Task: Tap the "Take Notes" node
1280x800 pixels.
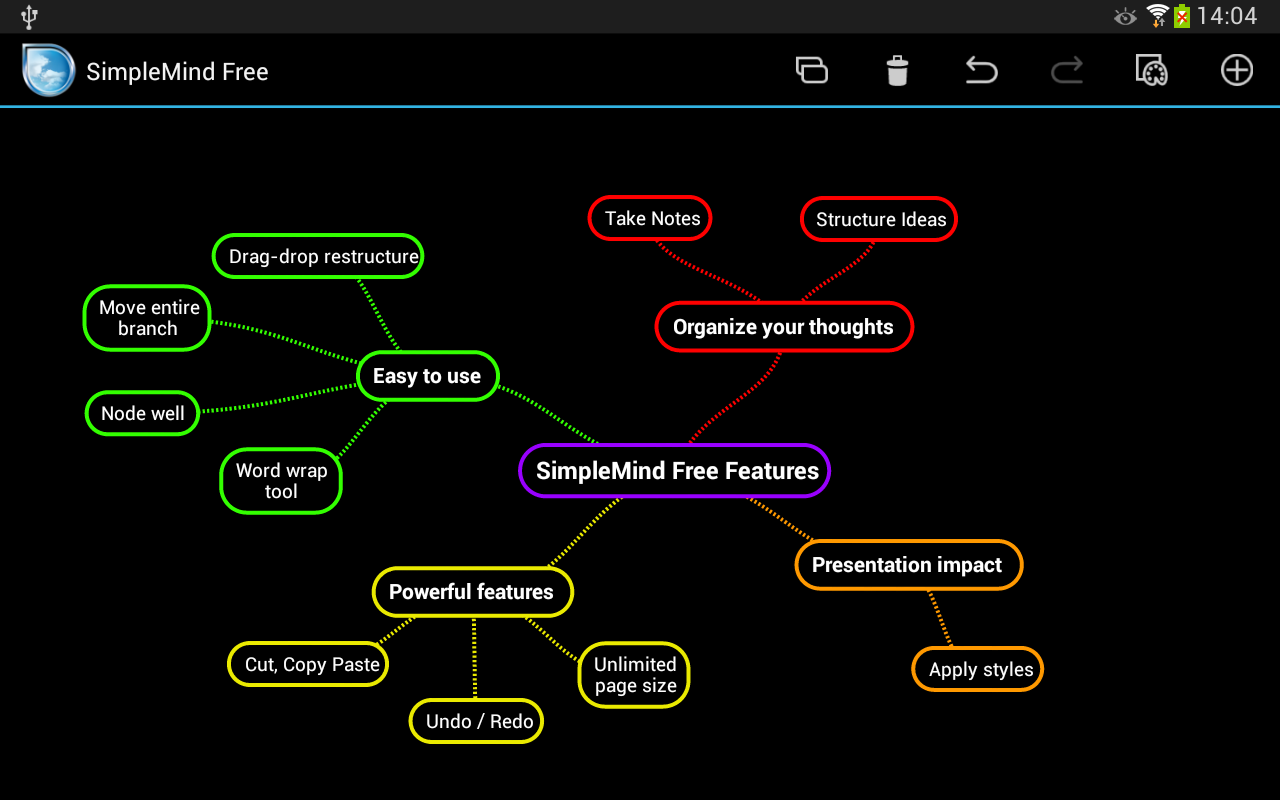Action: pyautogui.click(x=650, y=218)
